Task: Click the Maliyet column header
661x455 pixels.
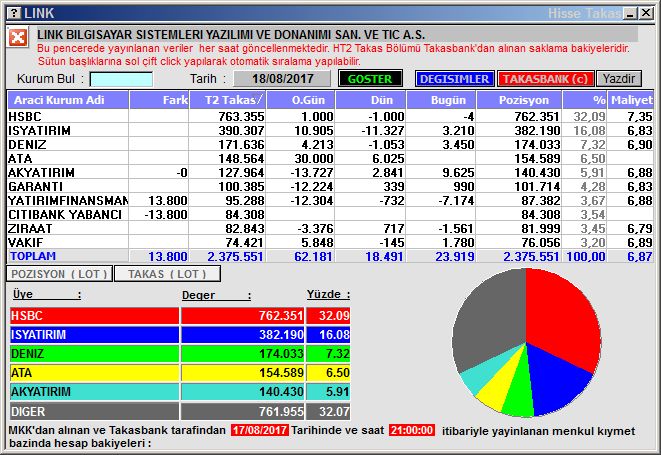Action: pyautogui.click(x=631, y=100)
